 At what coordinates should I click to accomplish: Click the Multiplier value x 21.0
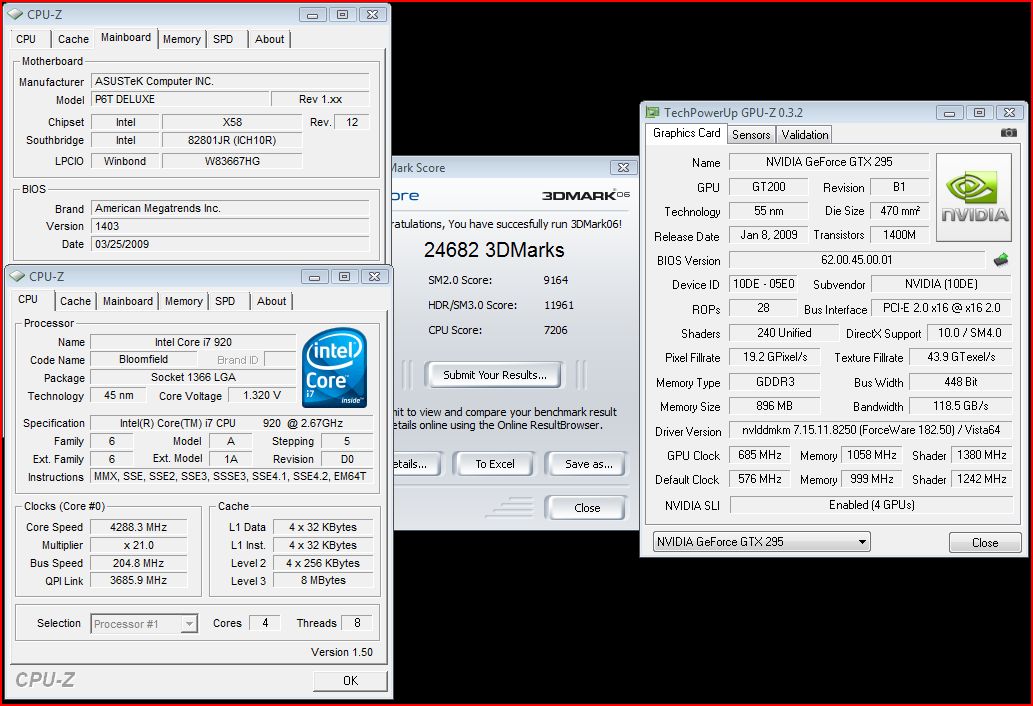tap(138, 545)
